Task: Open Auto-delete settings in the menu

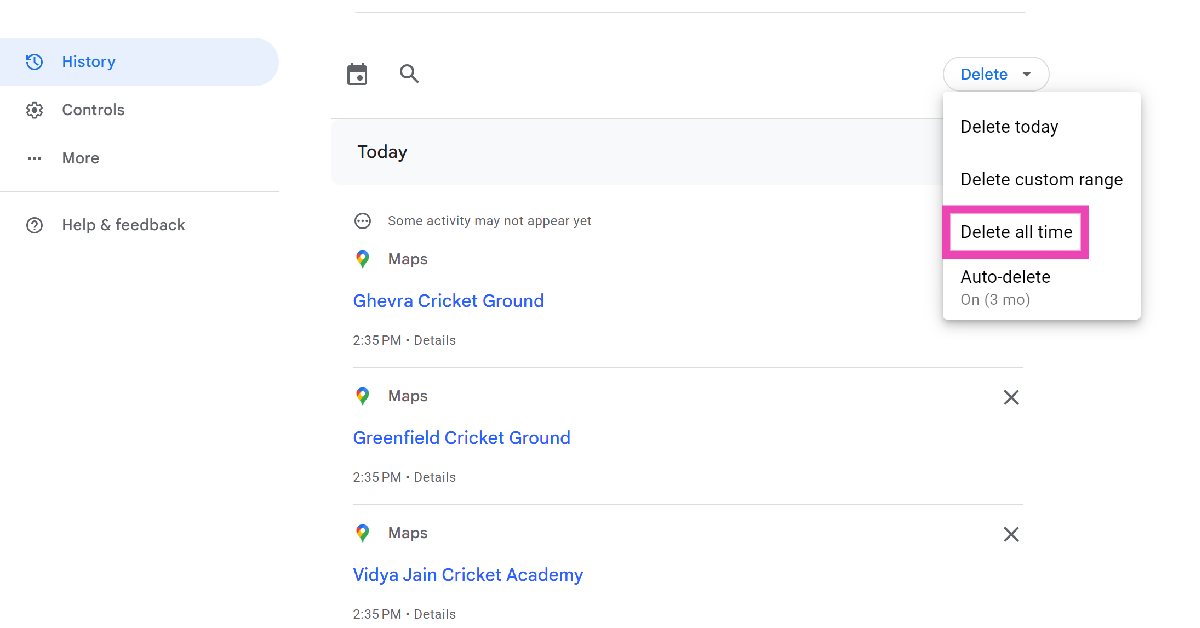Action: click(1005, 286)
